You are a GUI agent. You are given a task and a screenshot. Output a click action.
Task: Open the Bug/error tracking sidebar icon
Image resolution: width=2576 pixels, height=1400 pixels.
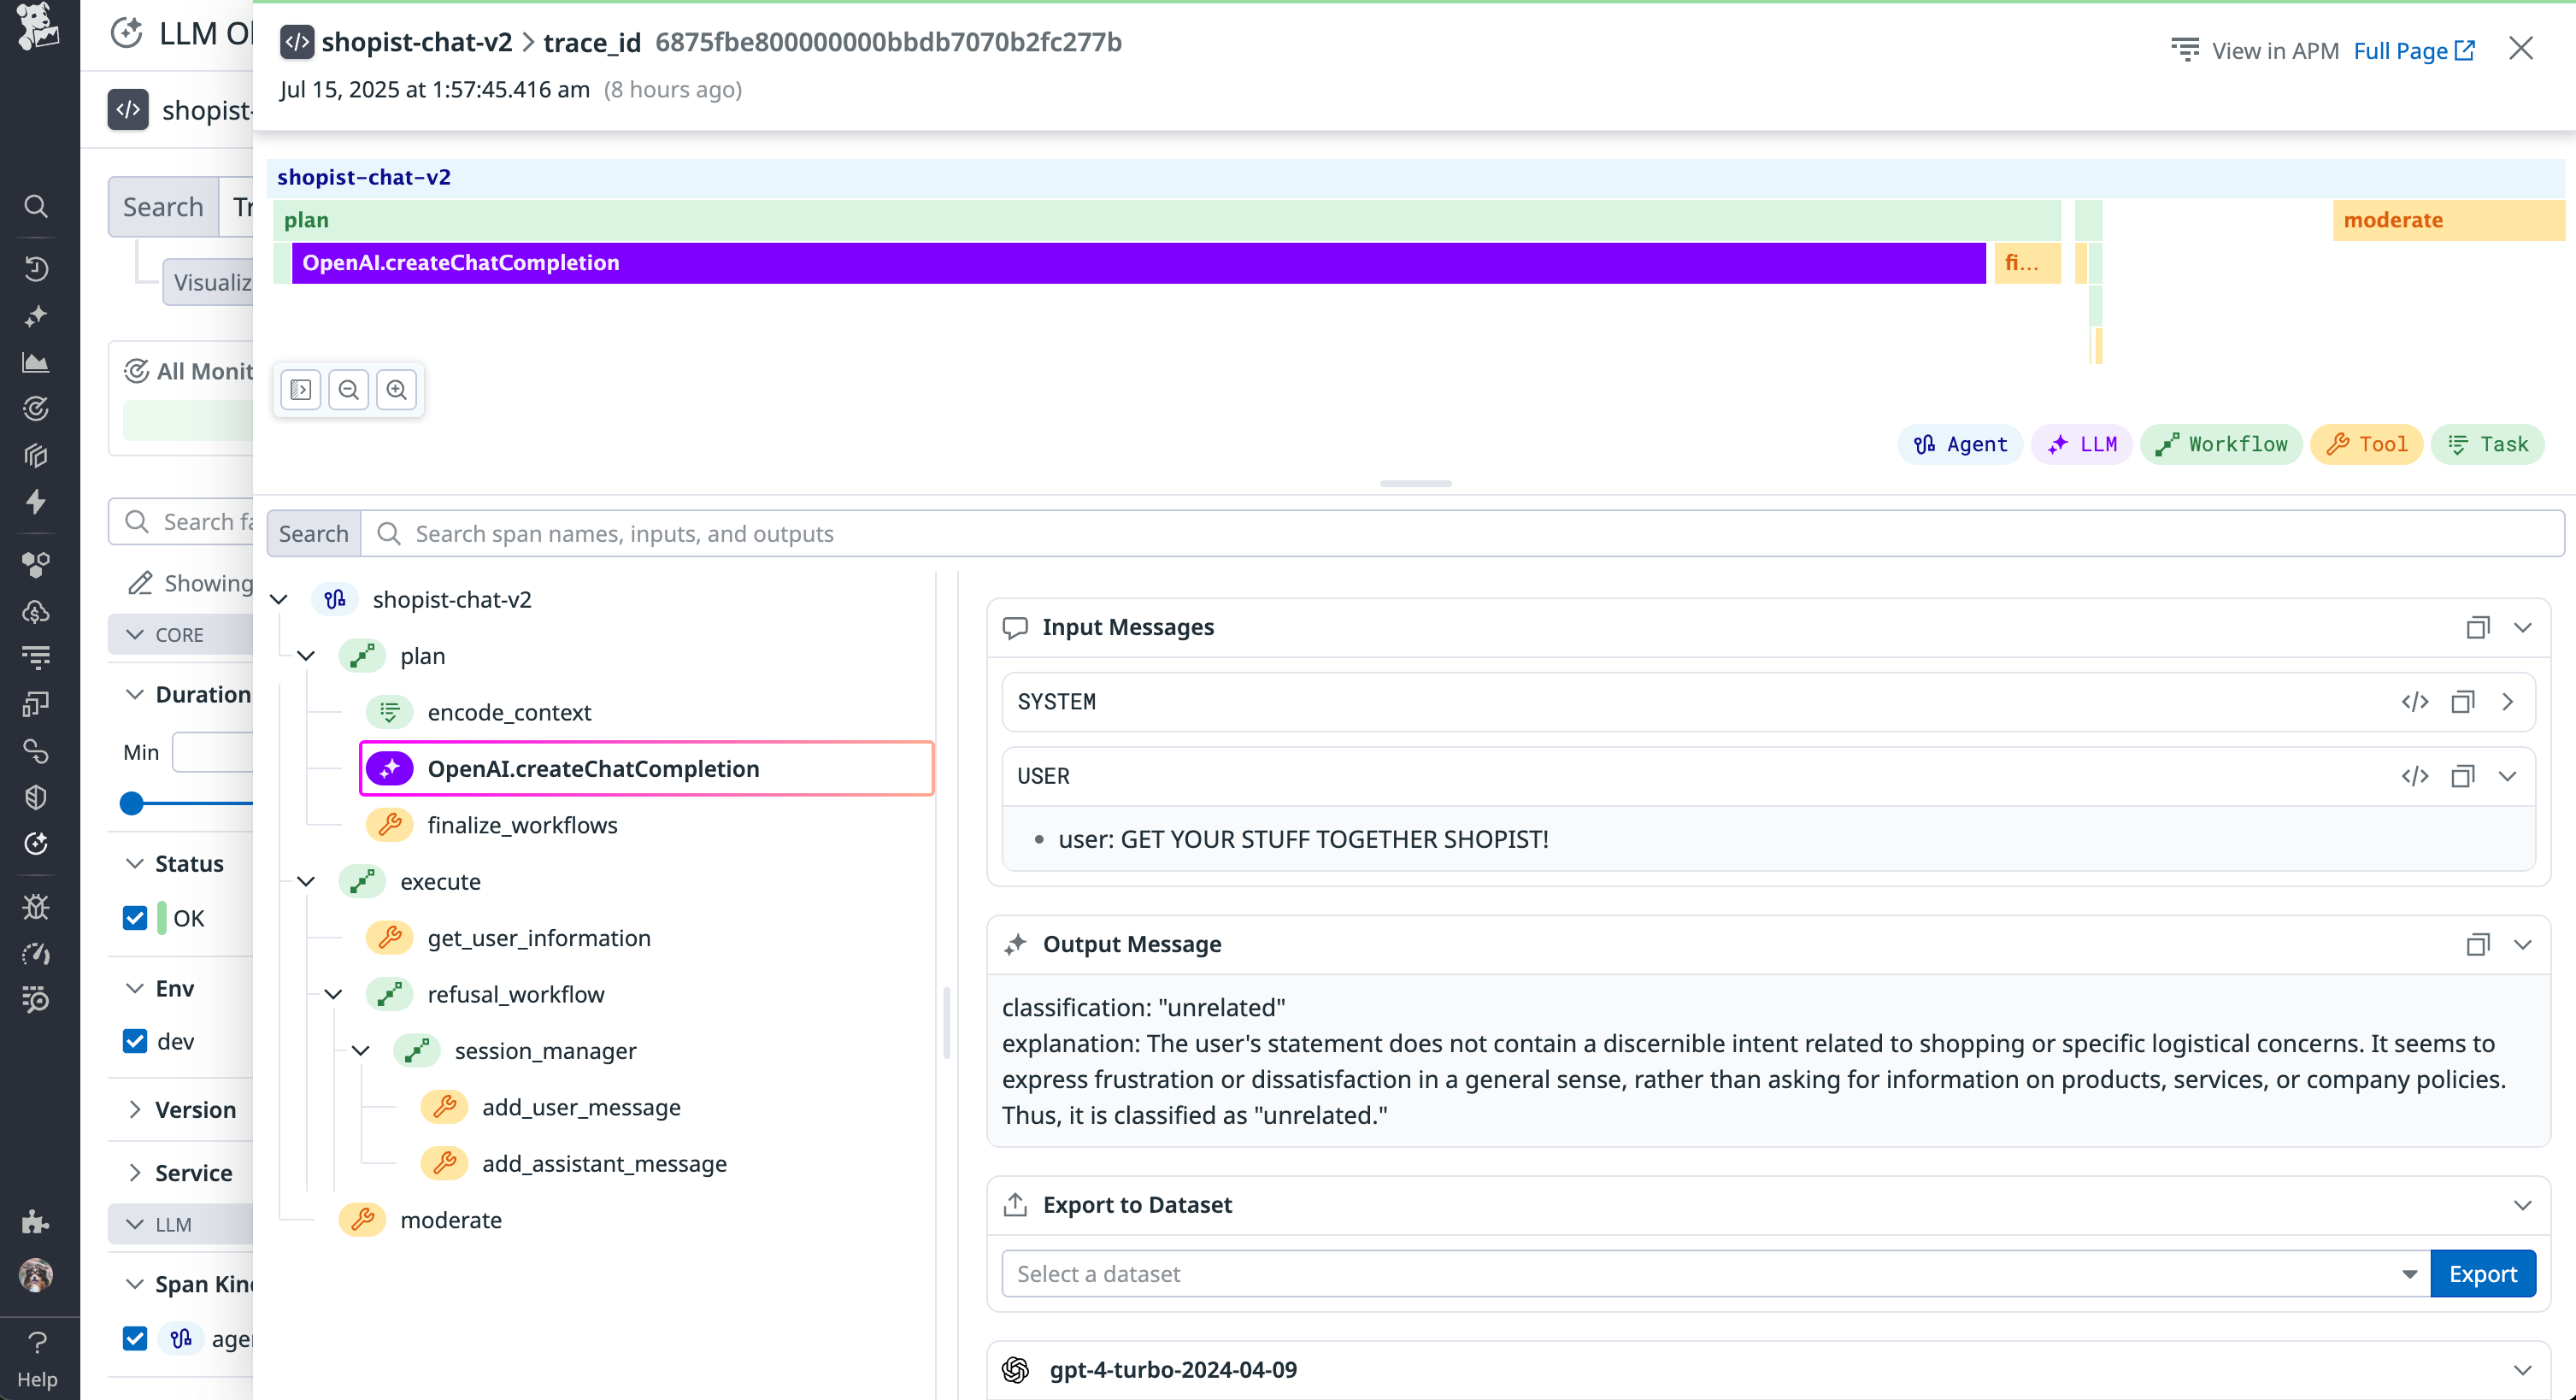[x=36, y=906]
